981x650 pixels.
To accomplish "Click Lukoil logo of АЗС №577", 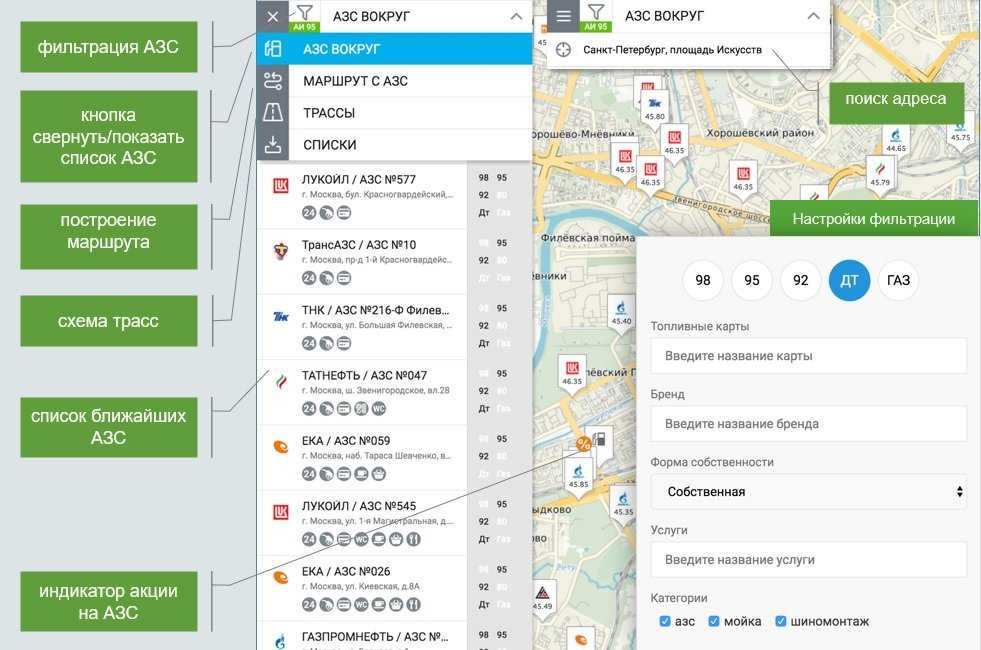I will tap(281, 185).
